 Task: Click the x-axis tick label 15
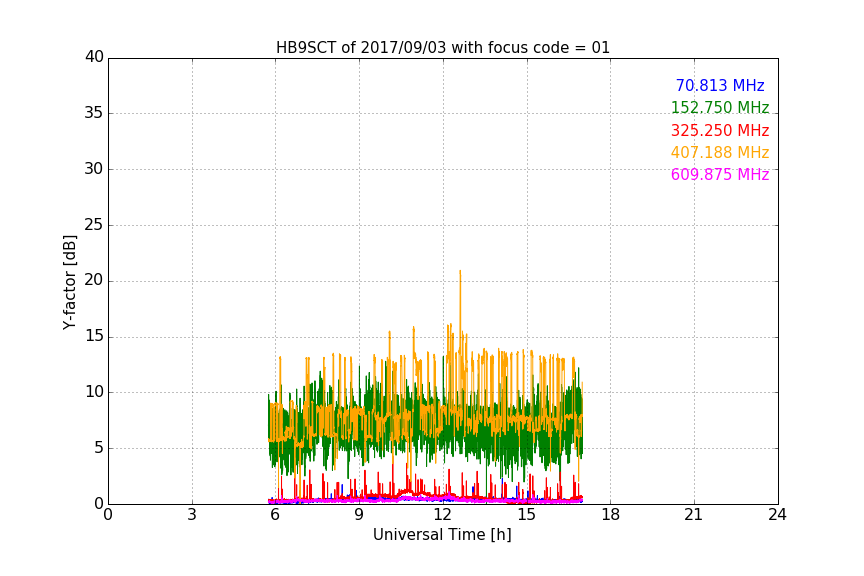[x=527, y=515]
